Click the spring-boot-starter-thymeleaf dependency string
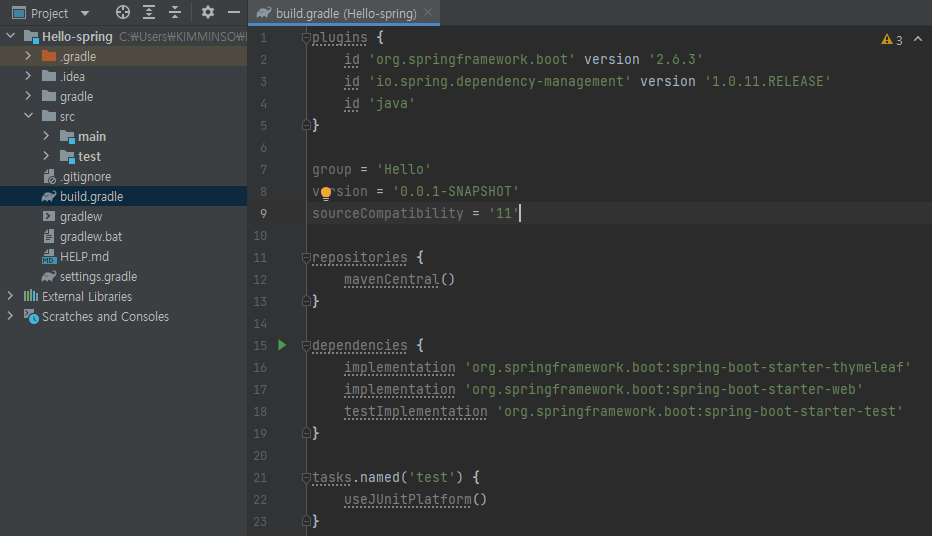This screenshot has width=932, height=536. tap(688, 367)
